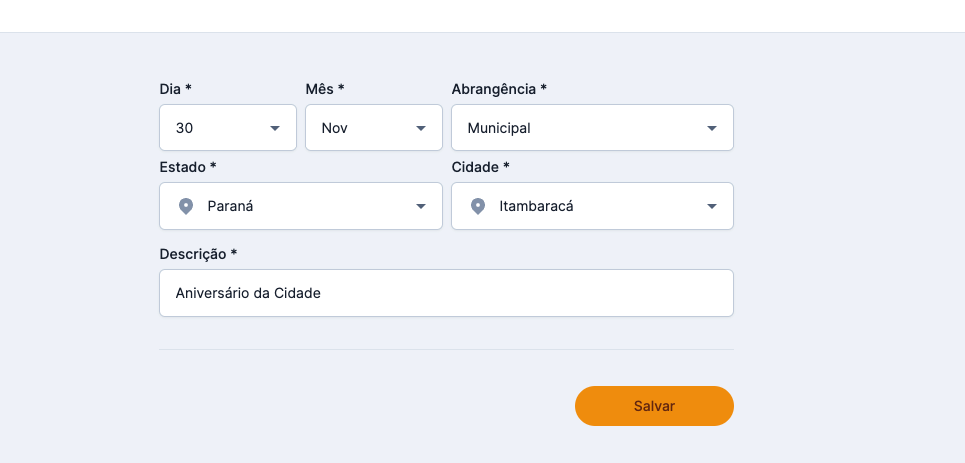Select the day value "30"
Screen dimensions: 965x463
(185, 129)
